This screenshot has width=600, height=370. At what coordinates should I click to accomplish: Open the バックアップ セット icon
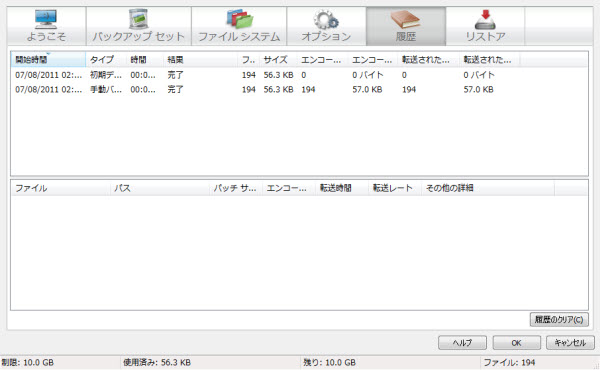coord(138,19)
